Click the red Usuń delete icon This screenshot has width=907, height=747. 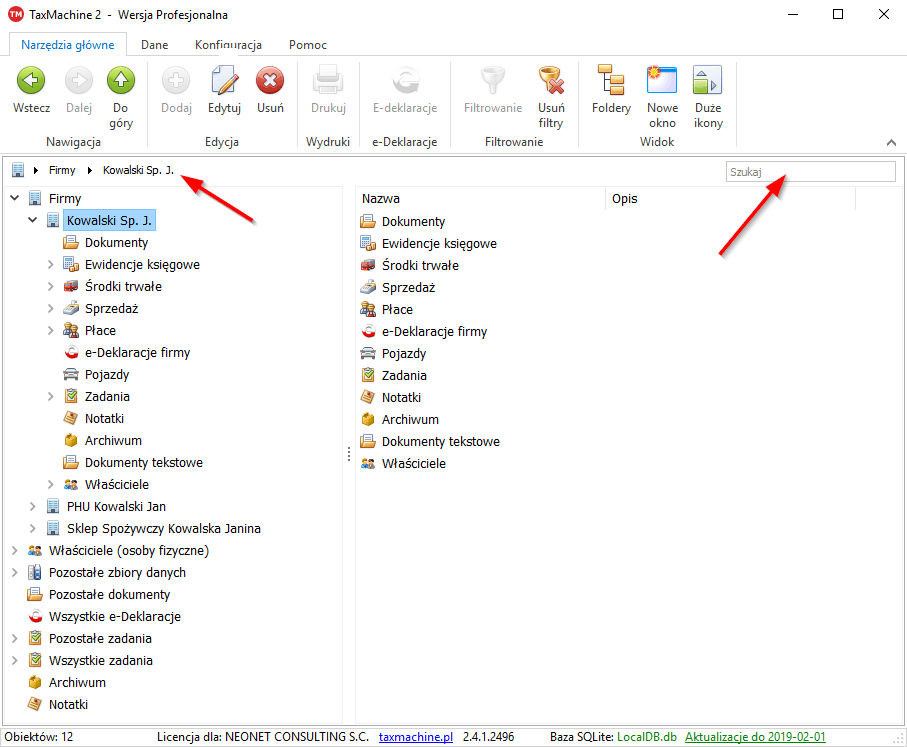[x=270, y=81]
